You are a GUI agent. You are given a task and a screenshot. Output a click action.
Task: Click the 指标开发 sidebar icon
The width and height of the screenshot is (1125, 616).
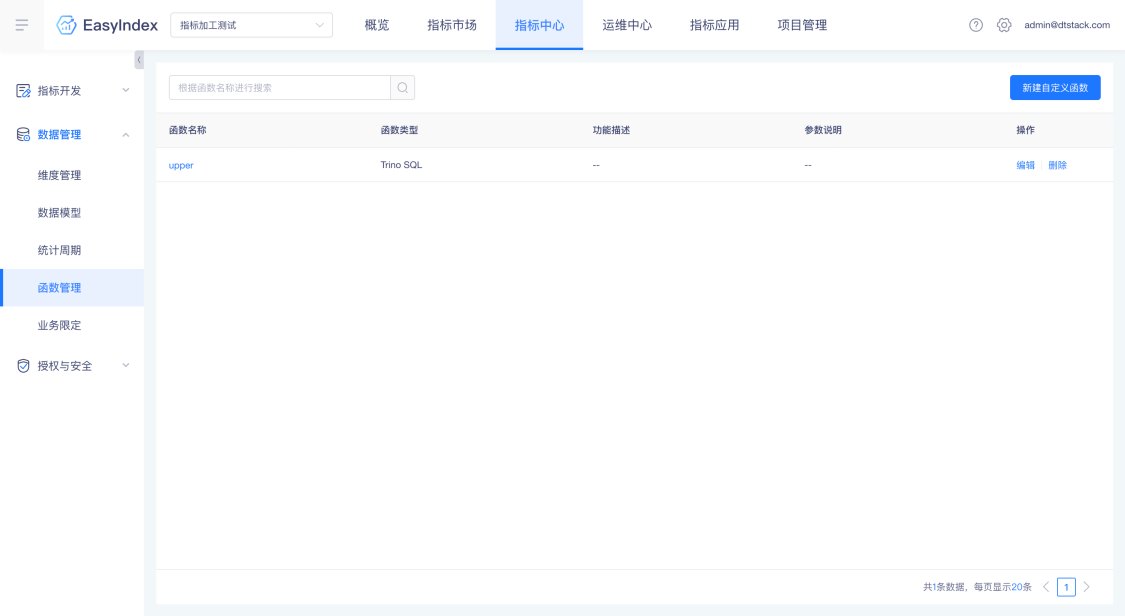coord(23,90)
